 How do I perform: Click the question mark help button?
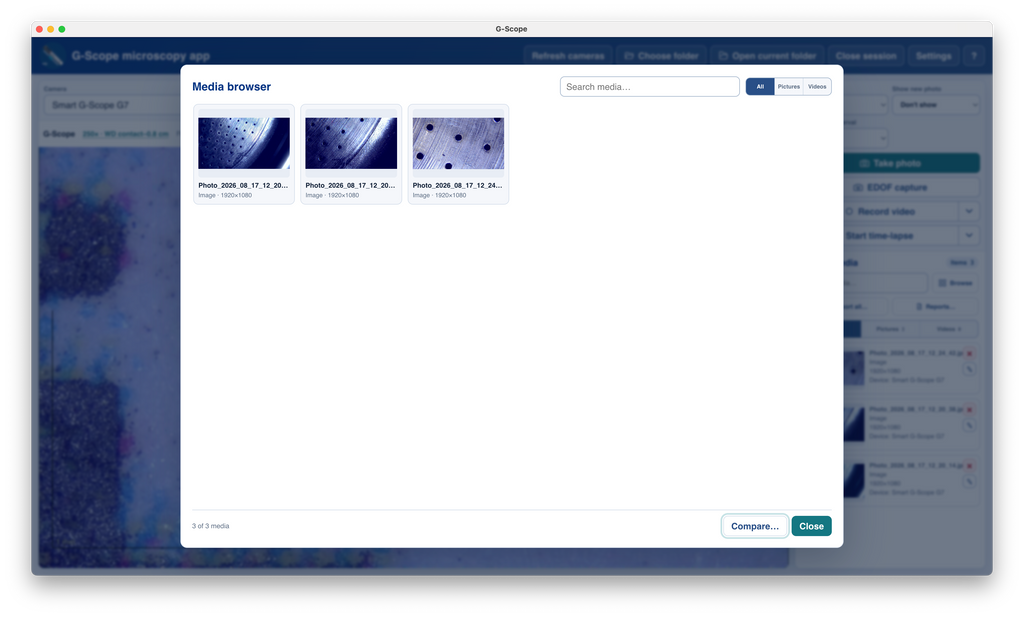(974, 56)
